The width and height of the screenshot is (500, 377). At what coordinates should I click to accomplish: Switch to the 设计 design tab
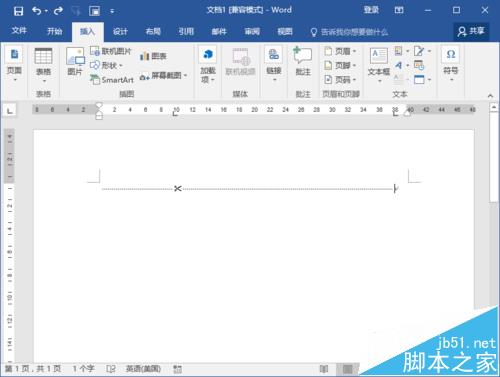click(120, 31)
